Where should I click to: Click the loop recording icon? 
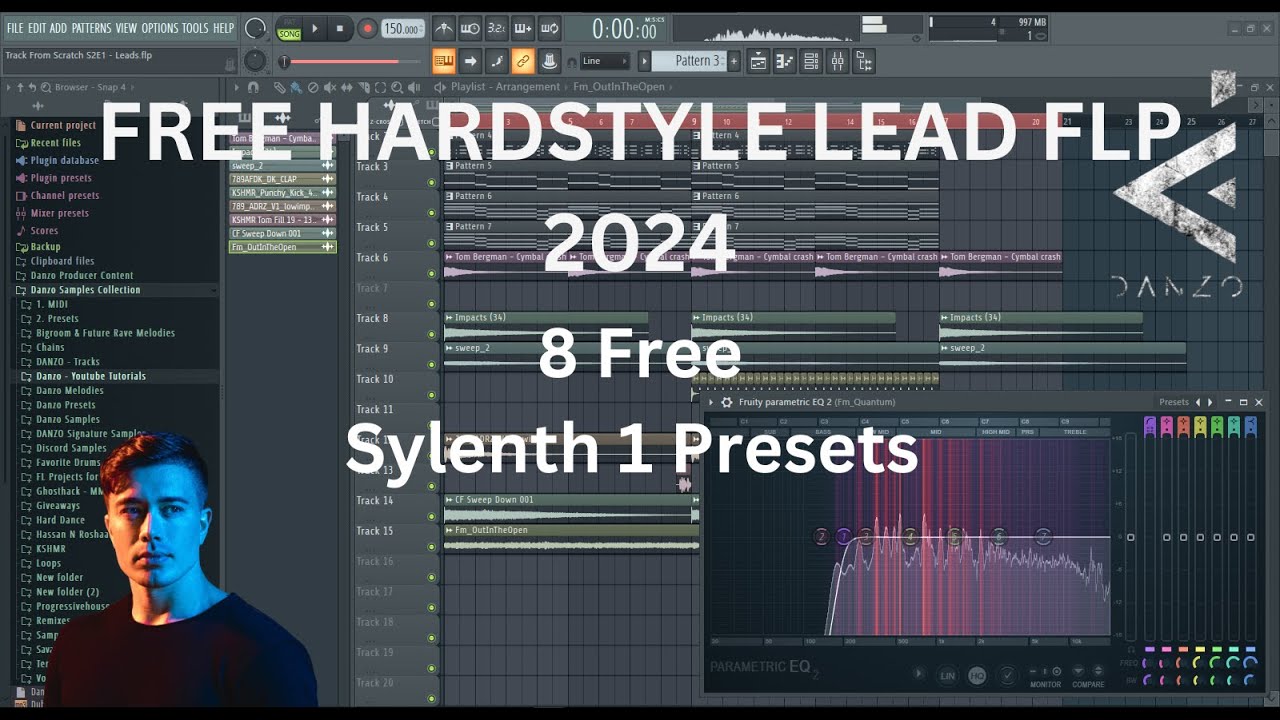(549, 29)
